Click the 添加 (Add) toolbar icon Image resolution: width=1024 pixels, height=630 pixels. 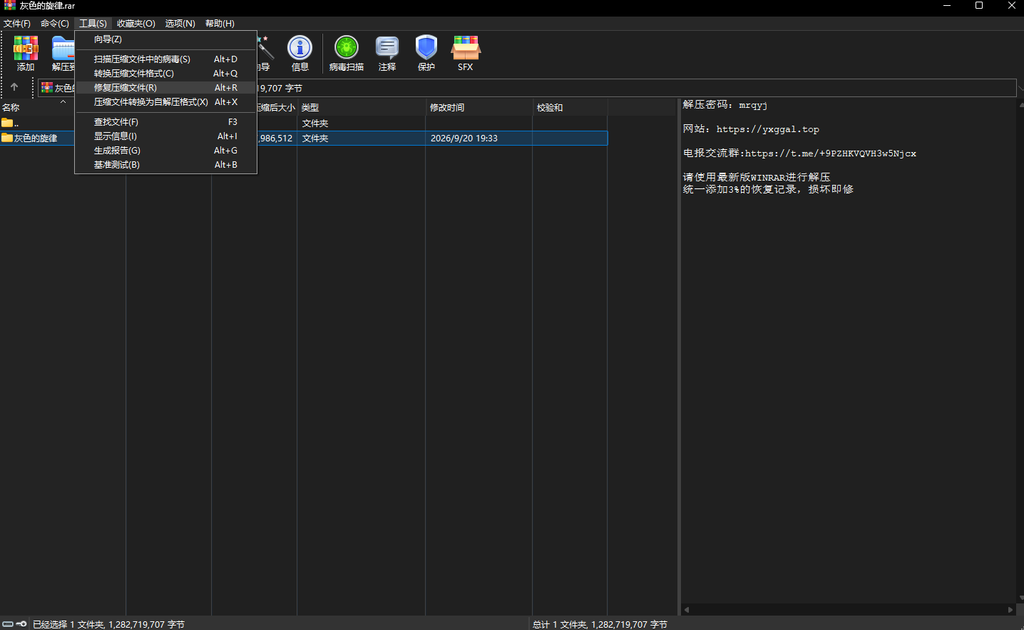click(25, 53)
